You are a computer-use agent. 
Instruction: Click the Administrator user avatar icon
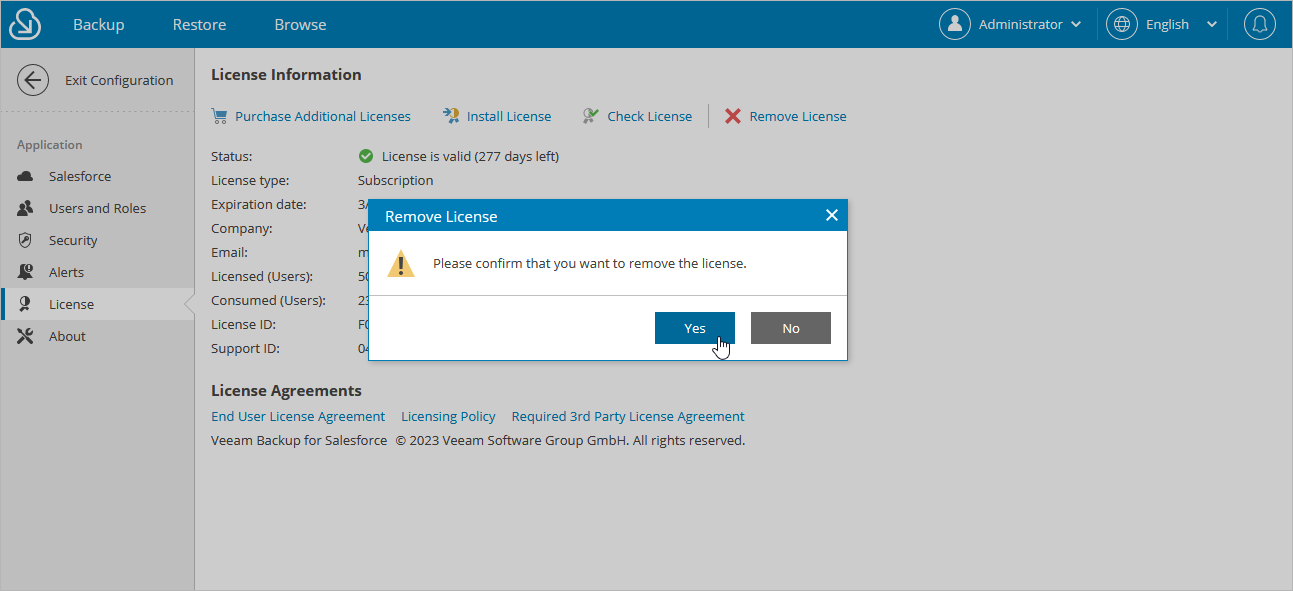955,24
